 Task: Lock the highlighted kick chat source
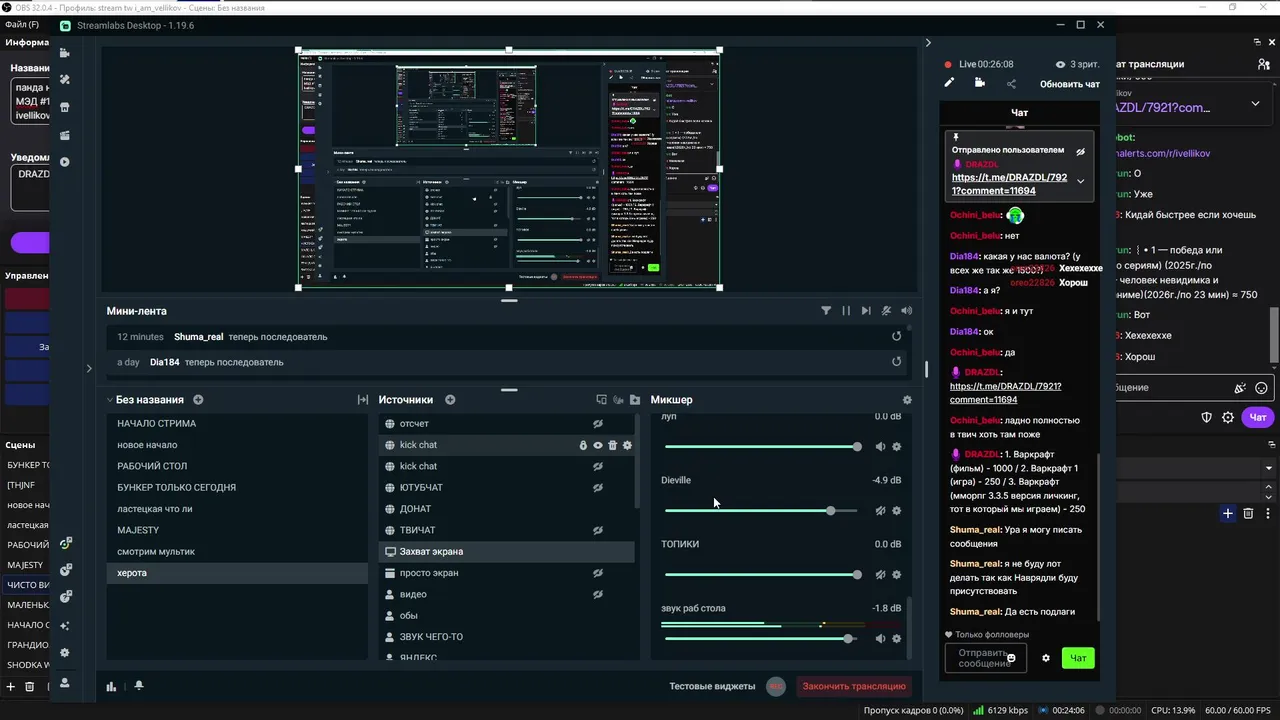[583, 445]
